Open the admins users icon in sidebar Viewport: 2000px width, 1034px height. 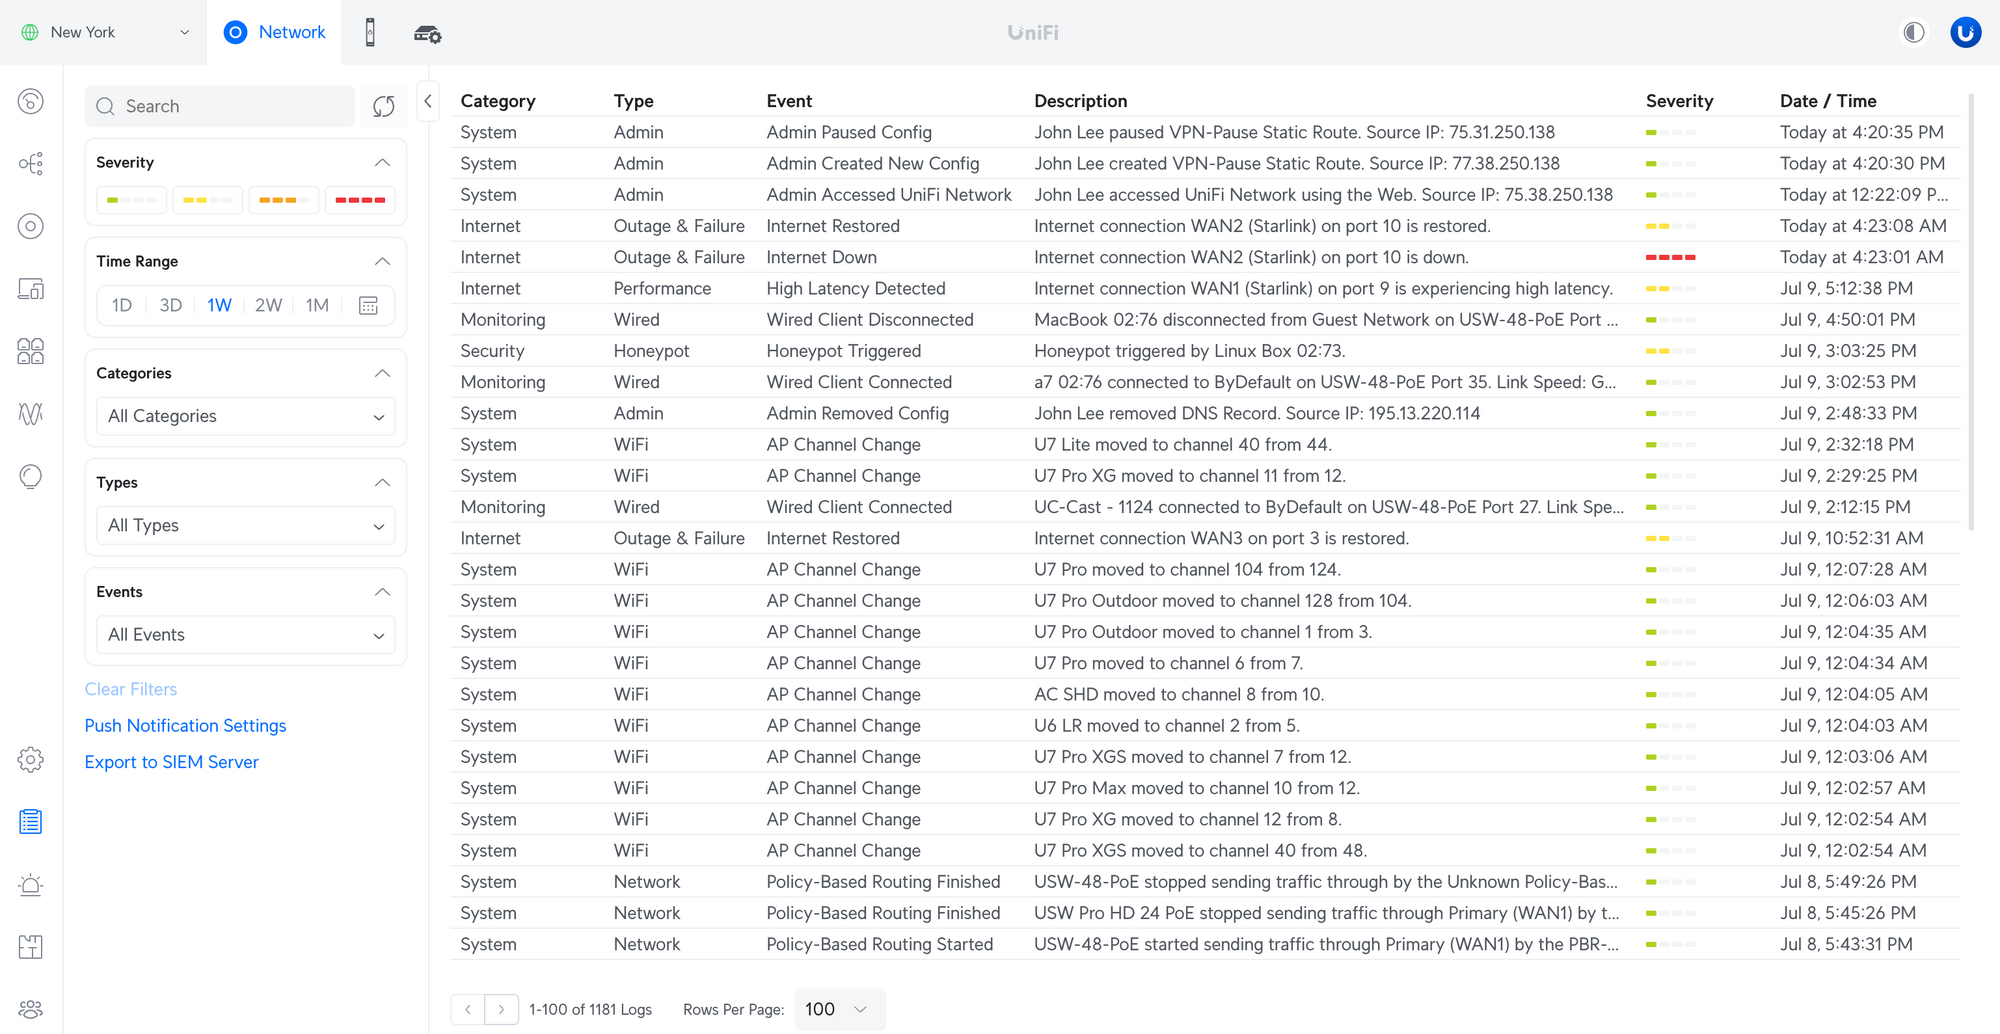coord(31,1009)
